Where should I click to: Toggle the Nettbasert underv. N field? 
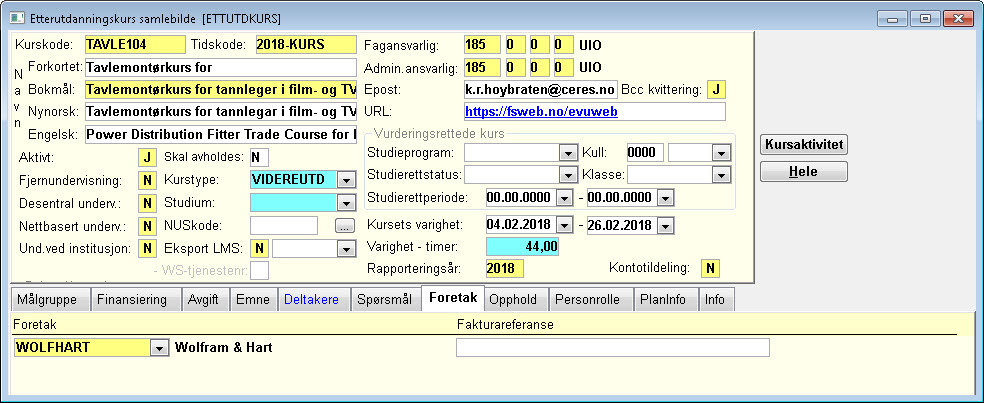click(147, 226)
